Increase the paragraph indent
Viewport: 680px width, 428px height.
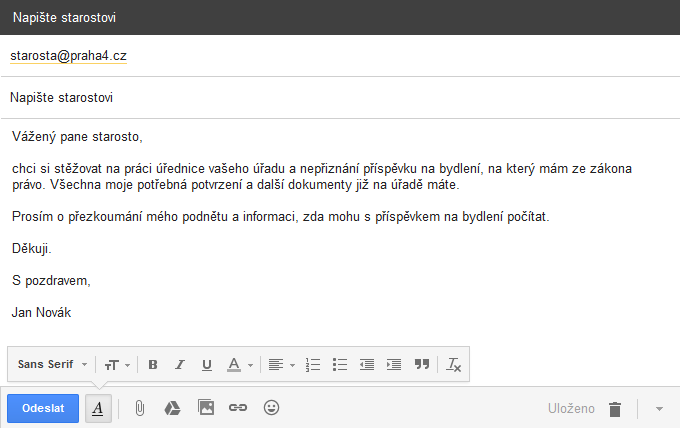(394, 365)
